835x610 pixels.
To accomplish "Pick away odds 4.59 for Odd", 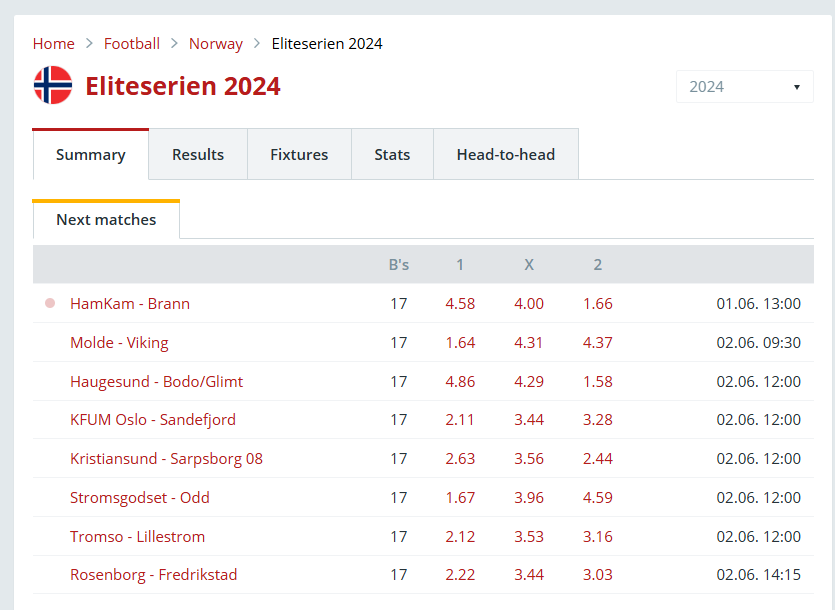I will 597,498.
